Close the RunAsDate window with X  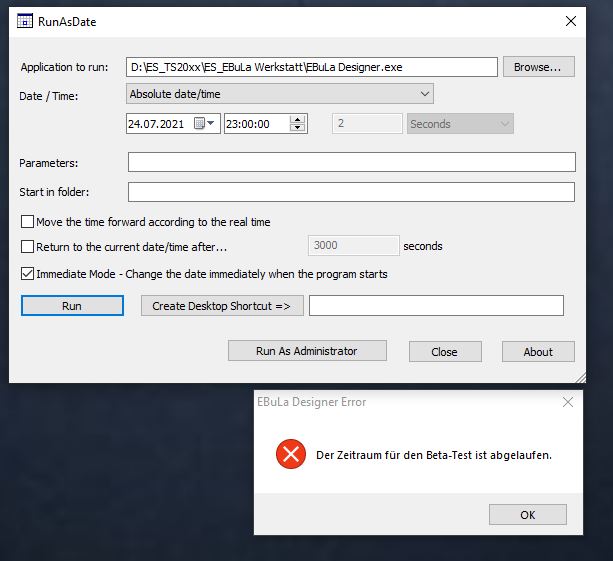(x=571, y=21)
